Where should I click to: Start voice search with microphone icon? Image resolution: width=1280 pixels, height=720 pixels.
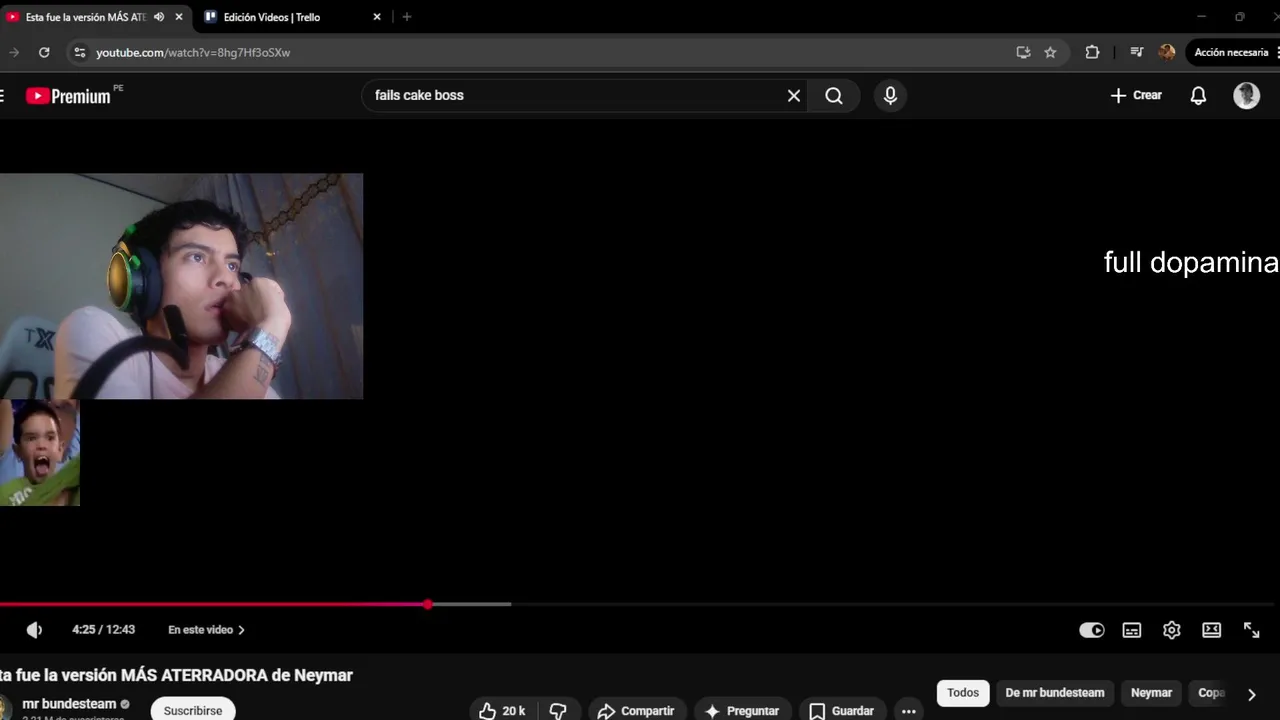pos(890,96)
